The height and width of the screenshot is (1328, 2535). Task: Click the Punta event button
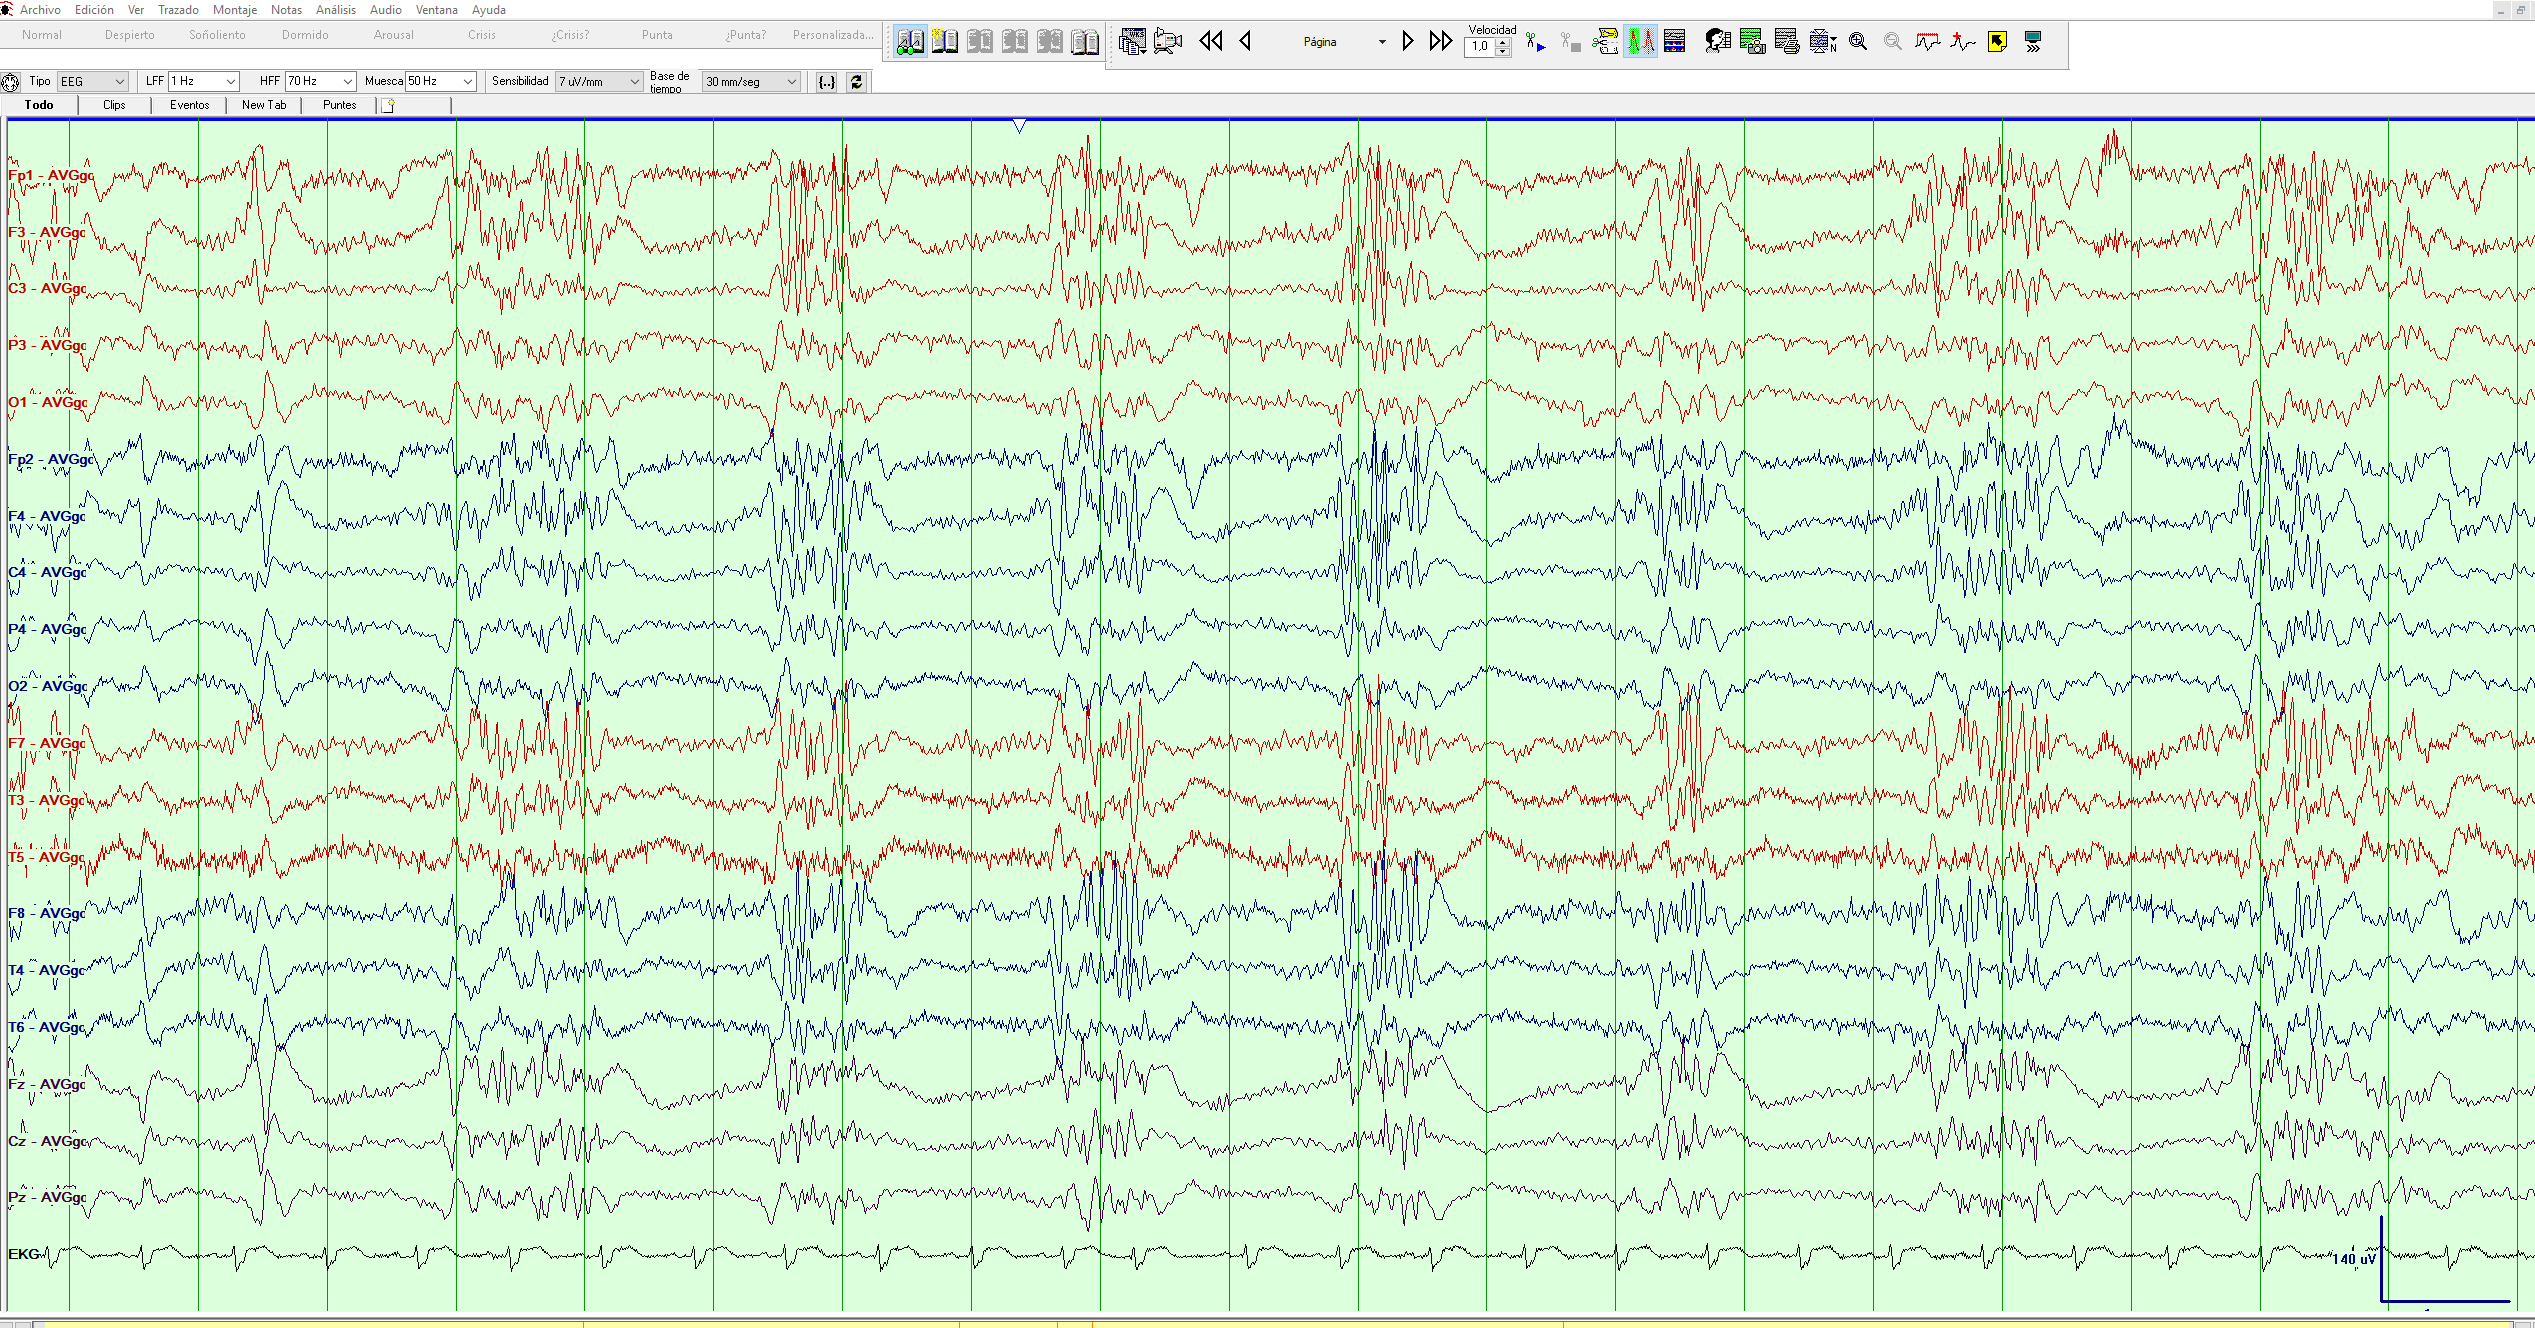657,35
